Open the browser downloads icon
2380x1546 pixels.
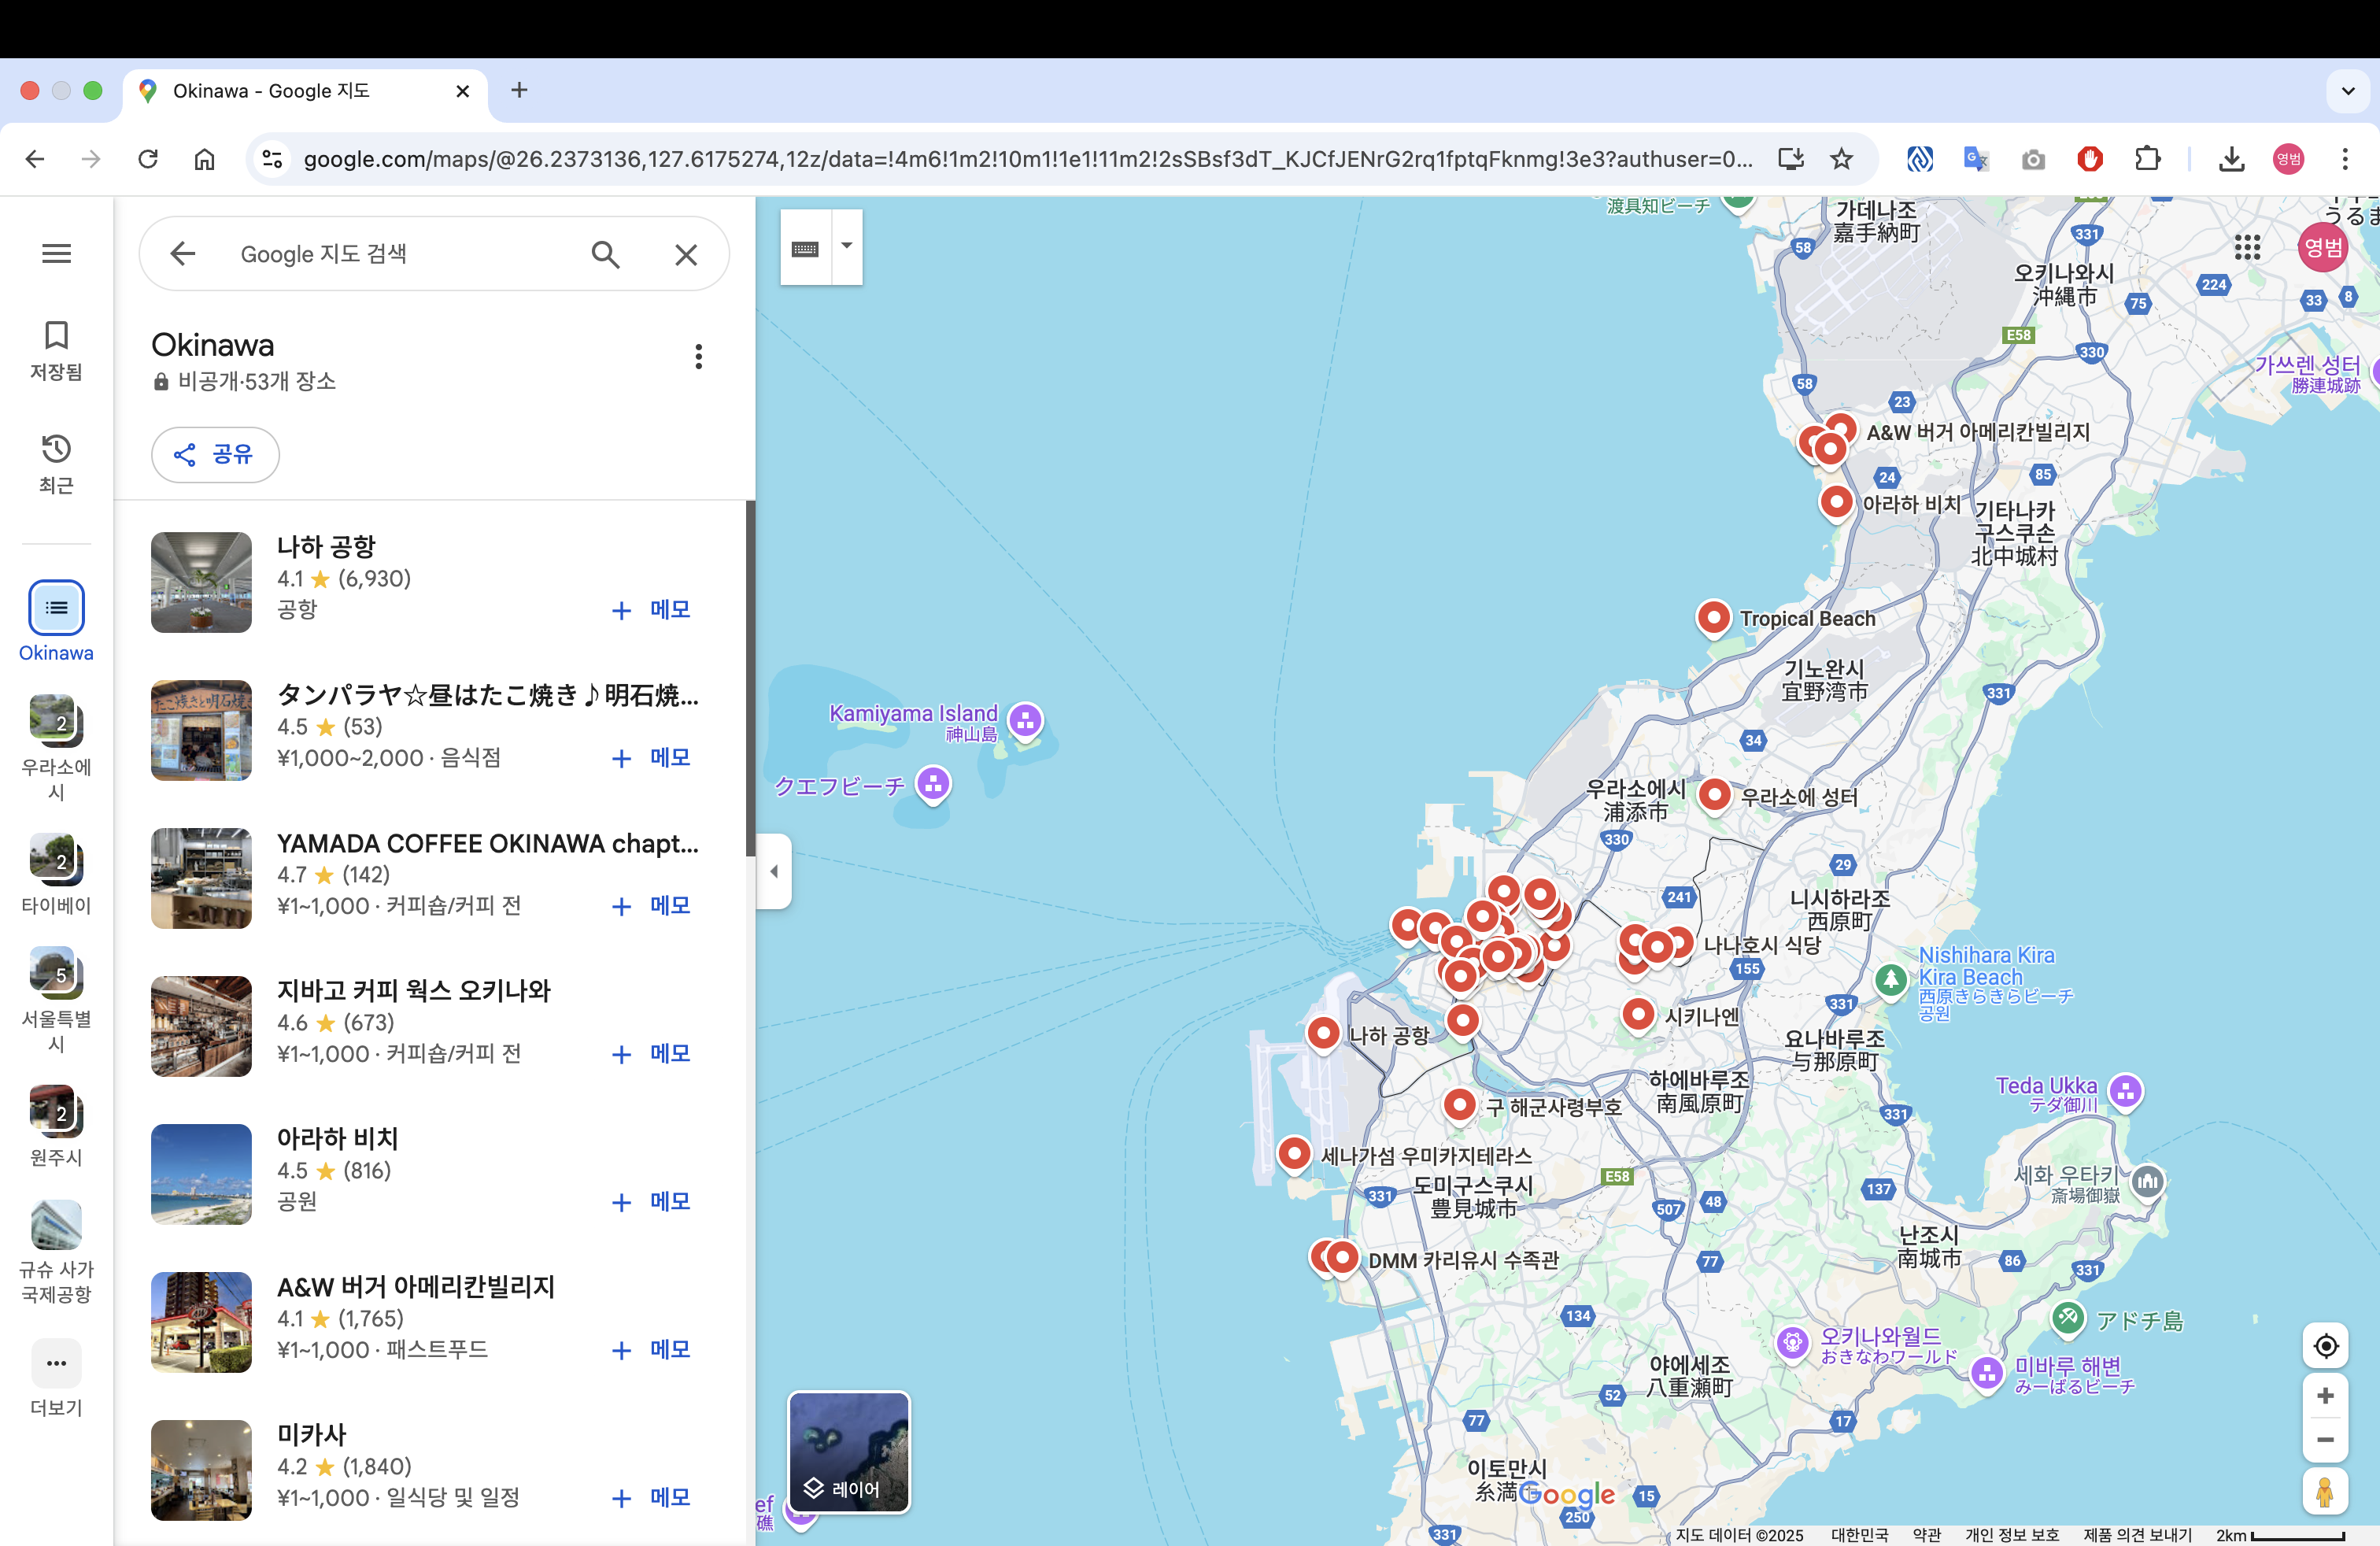[x=2232, y=158]
